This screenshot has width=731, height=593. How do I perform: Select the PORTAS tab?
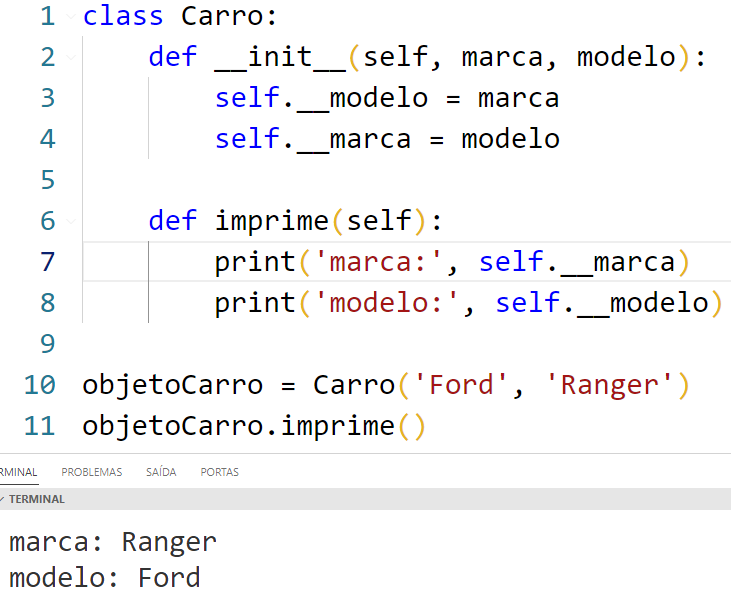219,472
